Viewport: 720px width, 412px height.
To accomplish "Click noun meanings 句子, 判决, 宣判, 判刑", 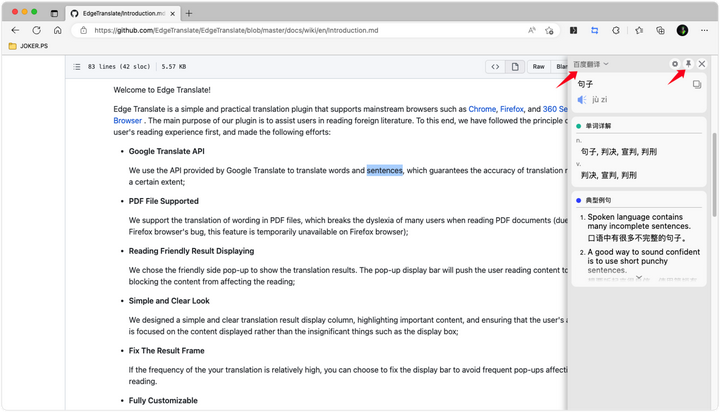I will pyautogui.click(x=619, y=152).
